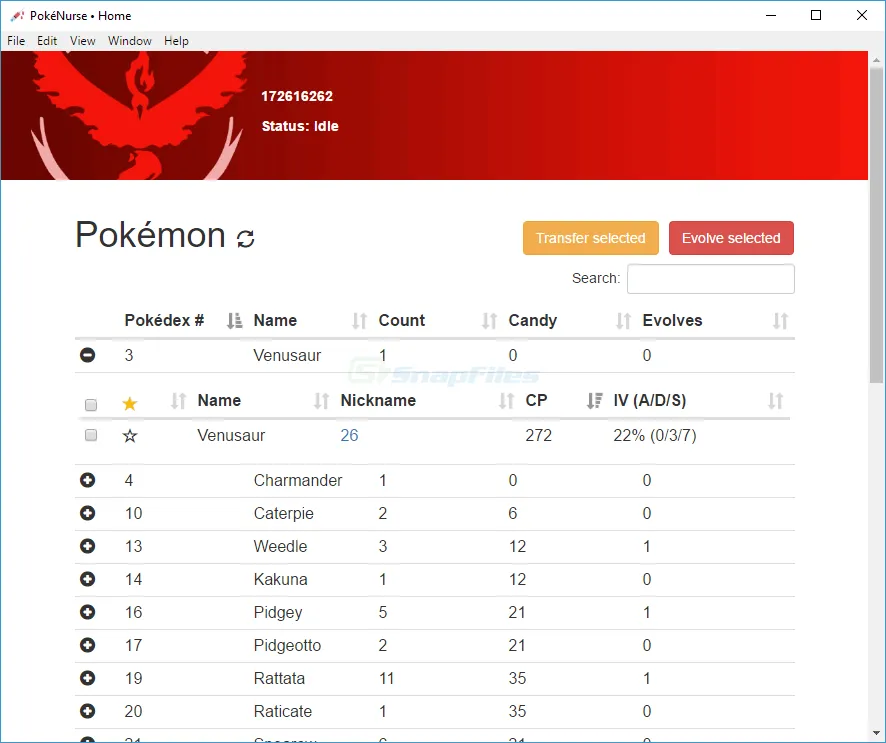The image size is (886, 743).
Task: Sort Venusaur sub-table by Name arrows
Action: (x=179, y=401)
